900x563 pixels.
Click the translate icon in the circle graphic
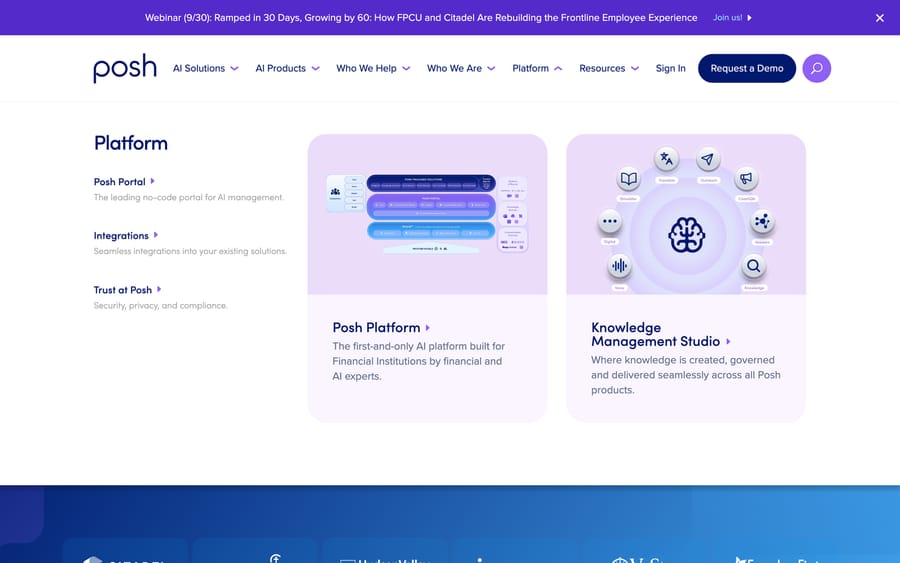point(666,159)
